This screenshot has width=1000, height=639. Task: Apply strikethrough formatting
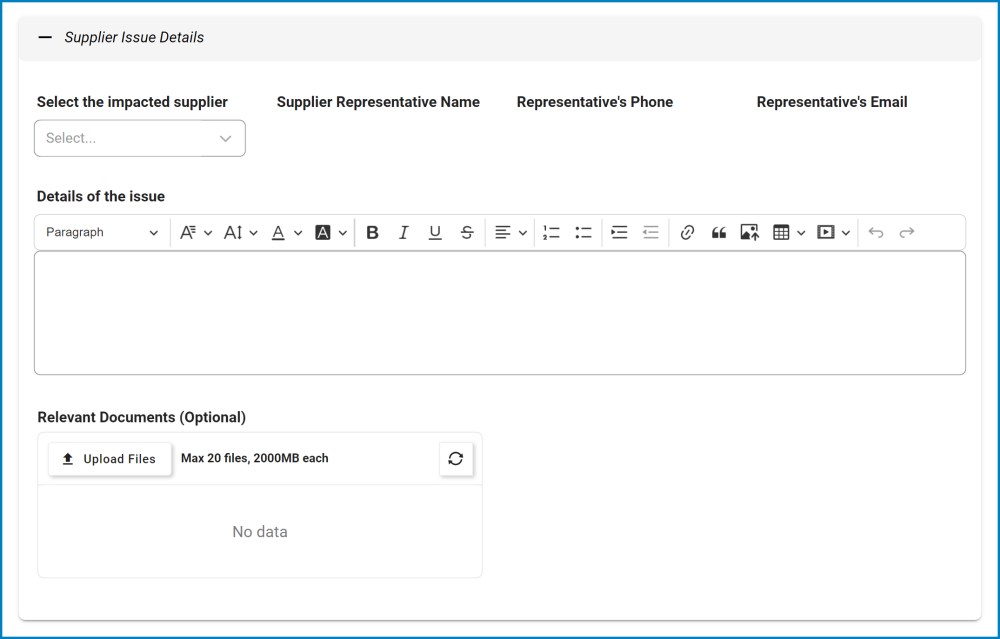pos(467,233)
